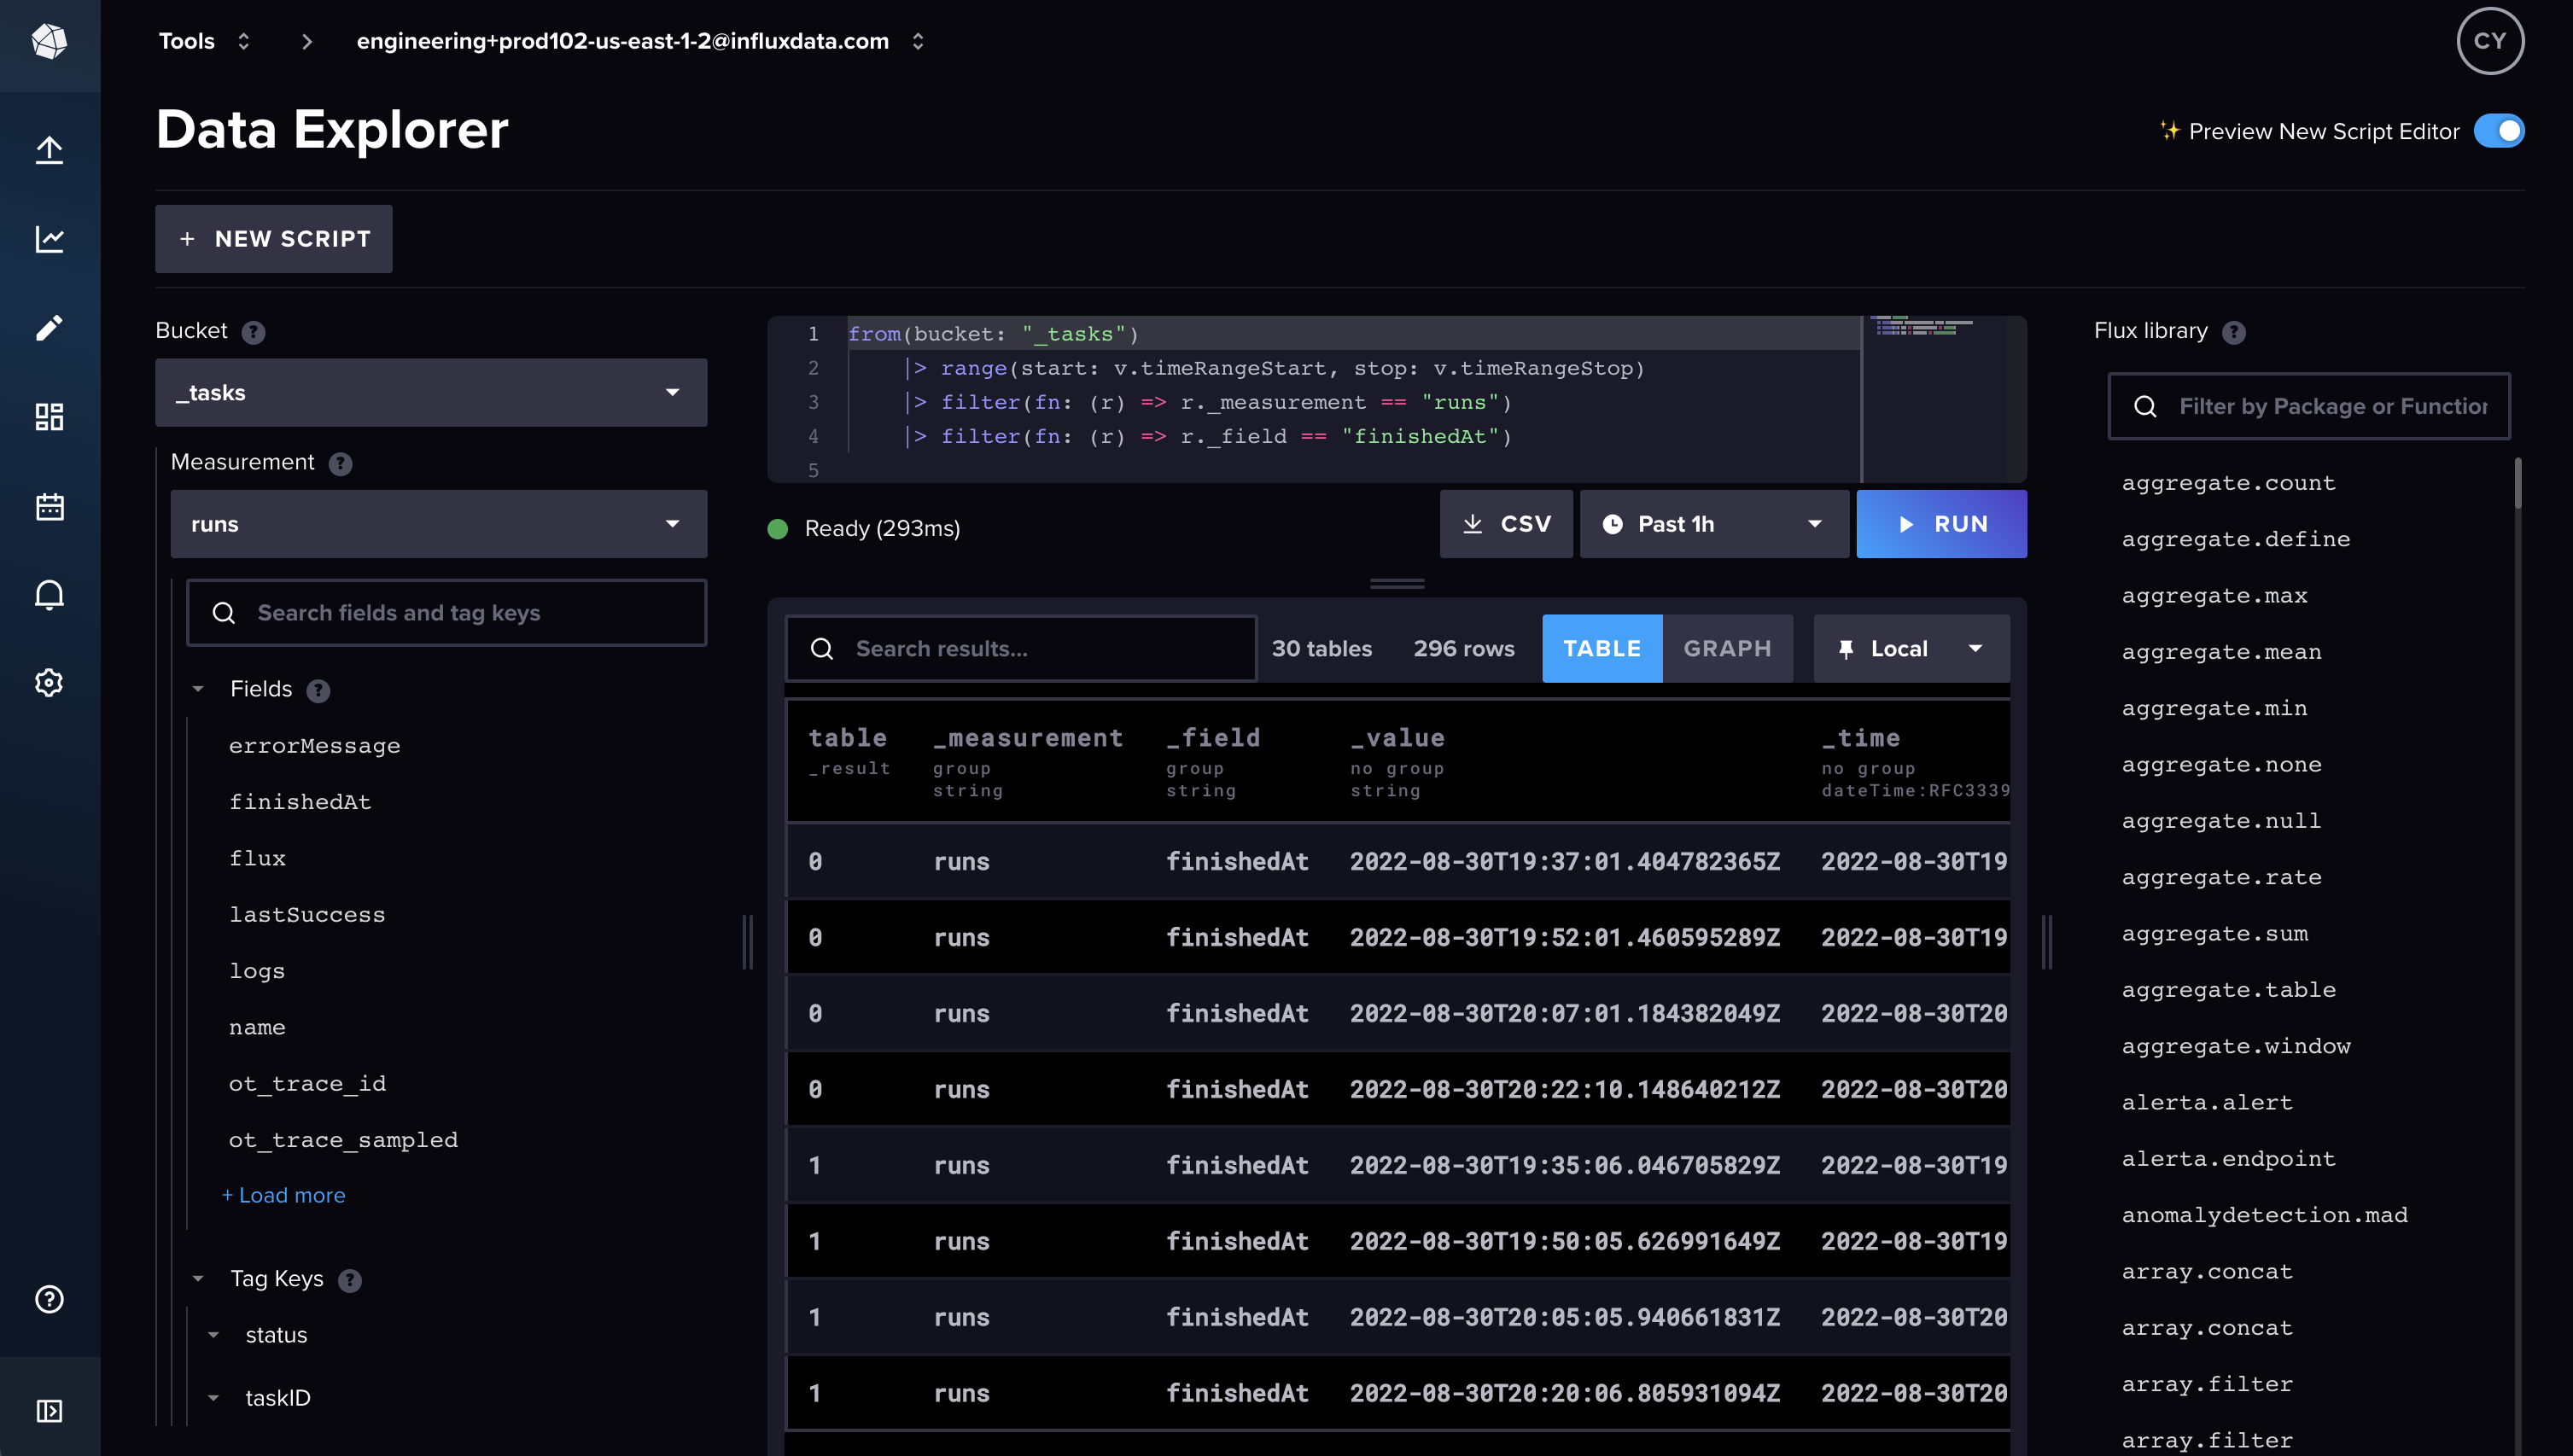This screenshot has height=1456, width=2573.
Task: Run the Flux query with RUN
Action: click(1940, 523)
